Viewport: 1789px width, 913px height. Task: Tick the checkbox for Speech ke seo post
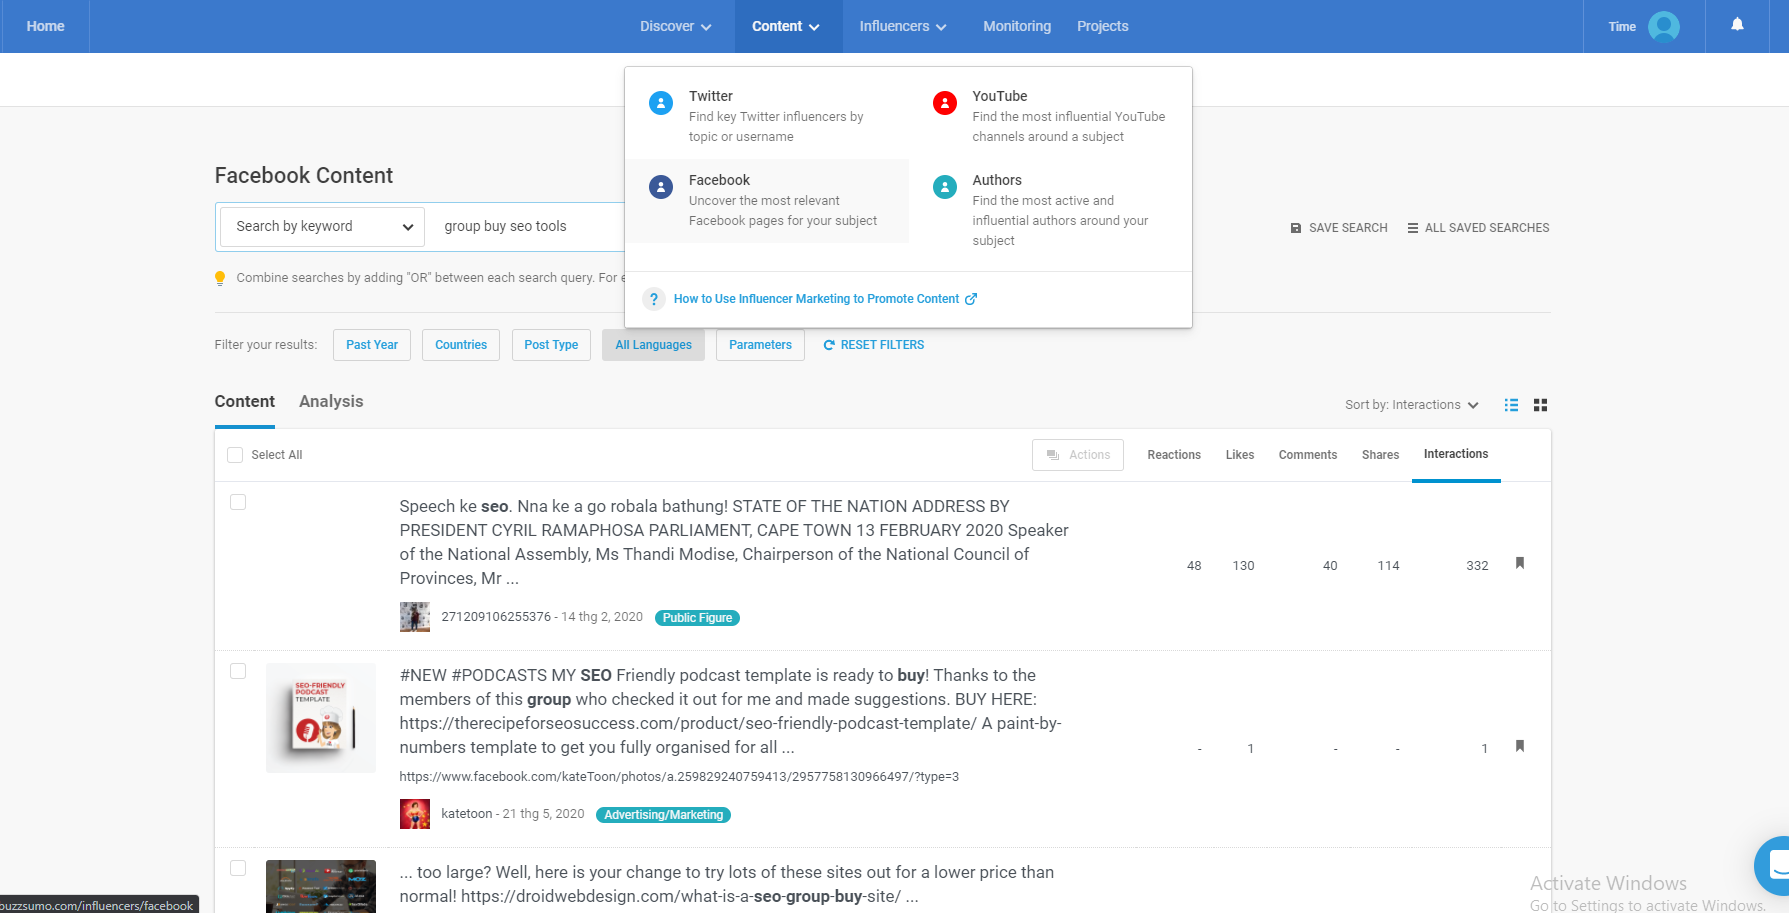[238, 502]
